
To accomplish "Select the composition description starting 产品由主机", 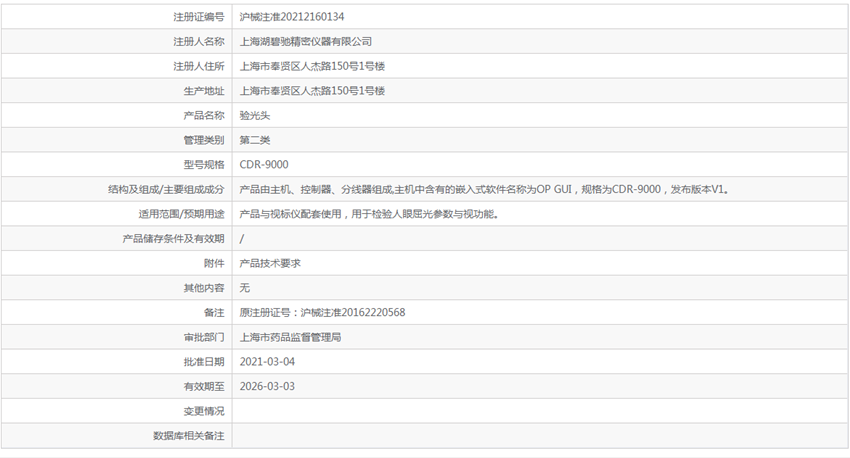I will [x=485, y=190].
